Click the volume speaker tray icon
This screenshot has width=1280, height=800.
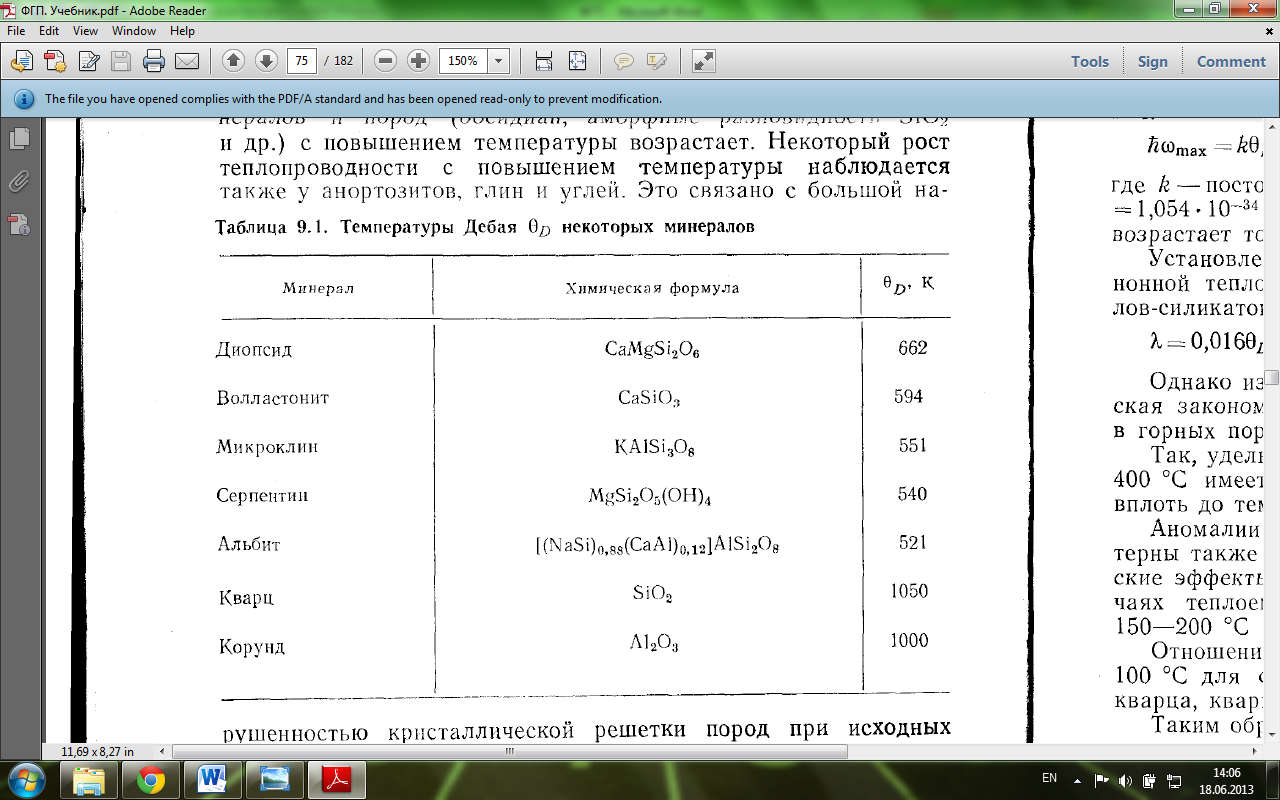(1125, 780)
